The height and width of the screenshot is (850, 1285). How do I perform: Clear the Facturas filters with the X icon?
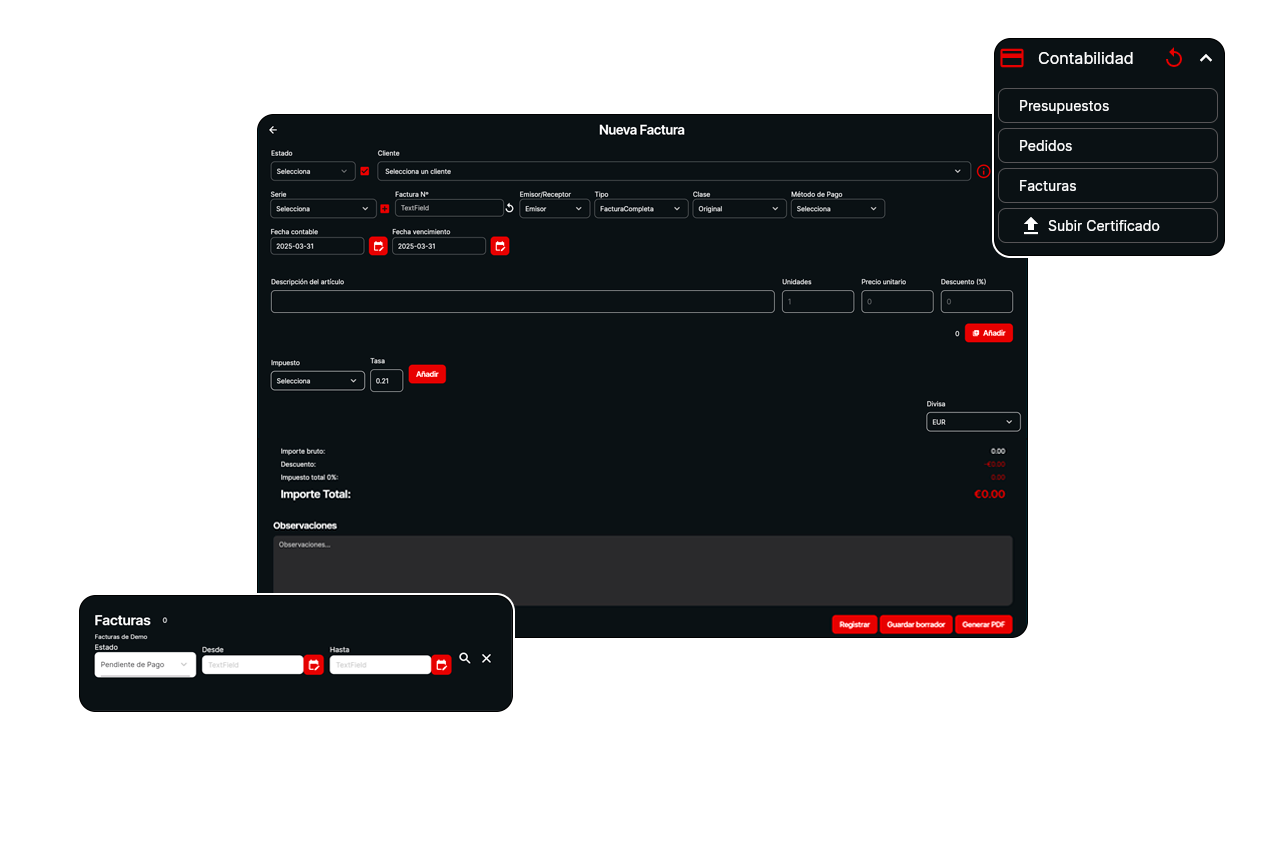click(487, 659)
